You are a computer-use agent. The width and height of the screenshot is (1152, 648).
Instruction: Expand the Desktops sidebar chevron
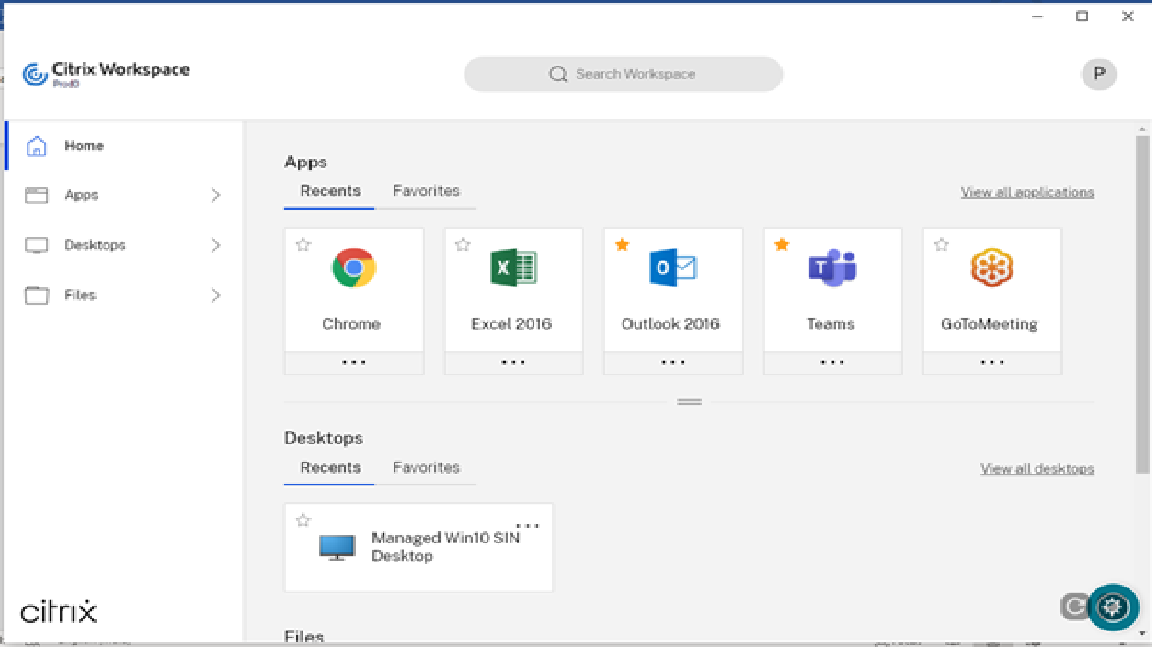(215, 245)
